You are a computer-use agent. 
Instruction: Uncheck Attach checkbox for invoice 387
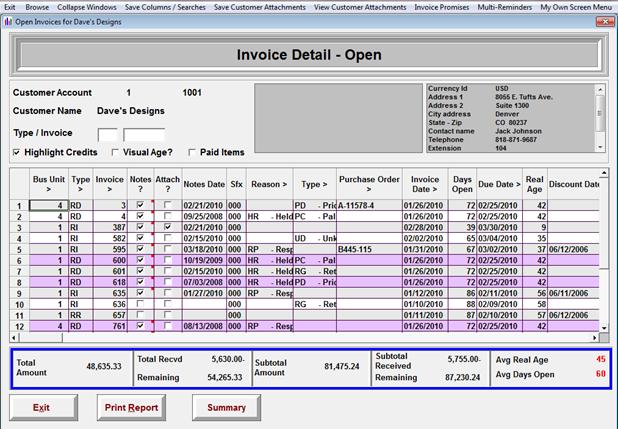168,227
